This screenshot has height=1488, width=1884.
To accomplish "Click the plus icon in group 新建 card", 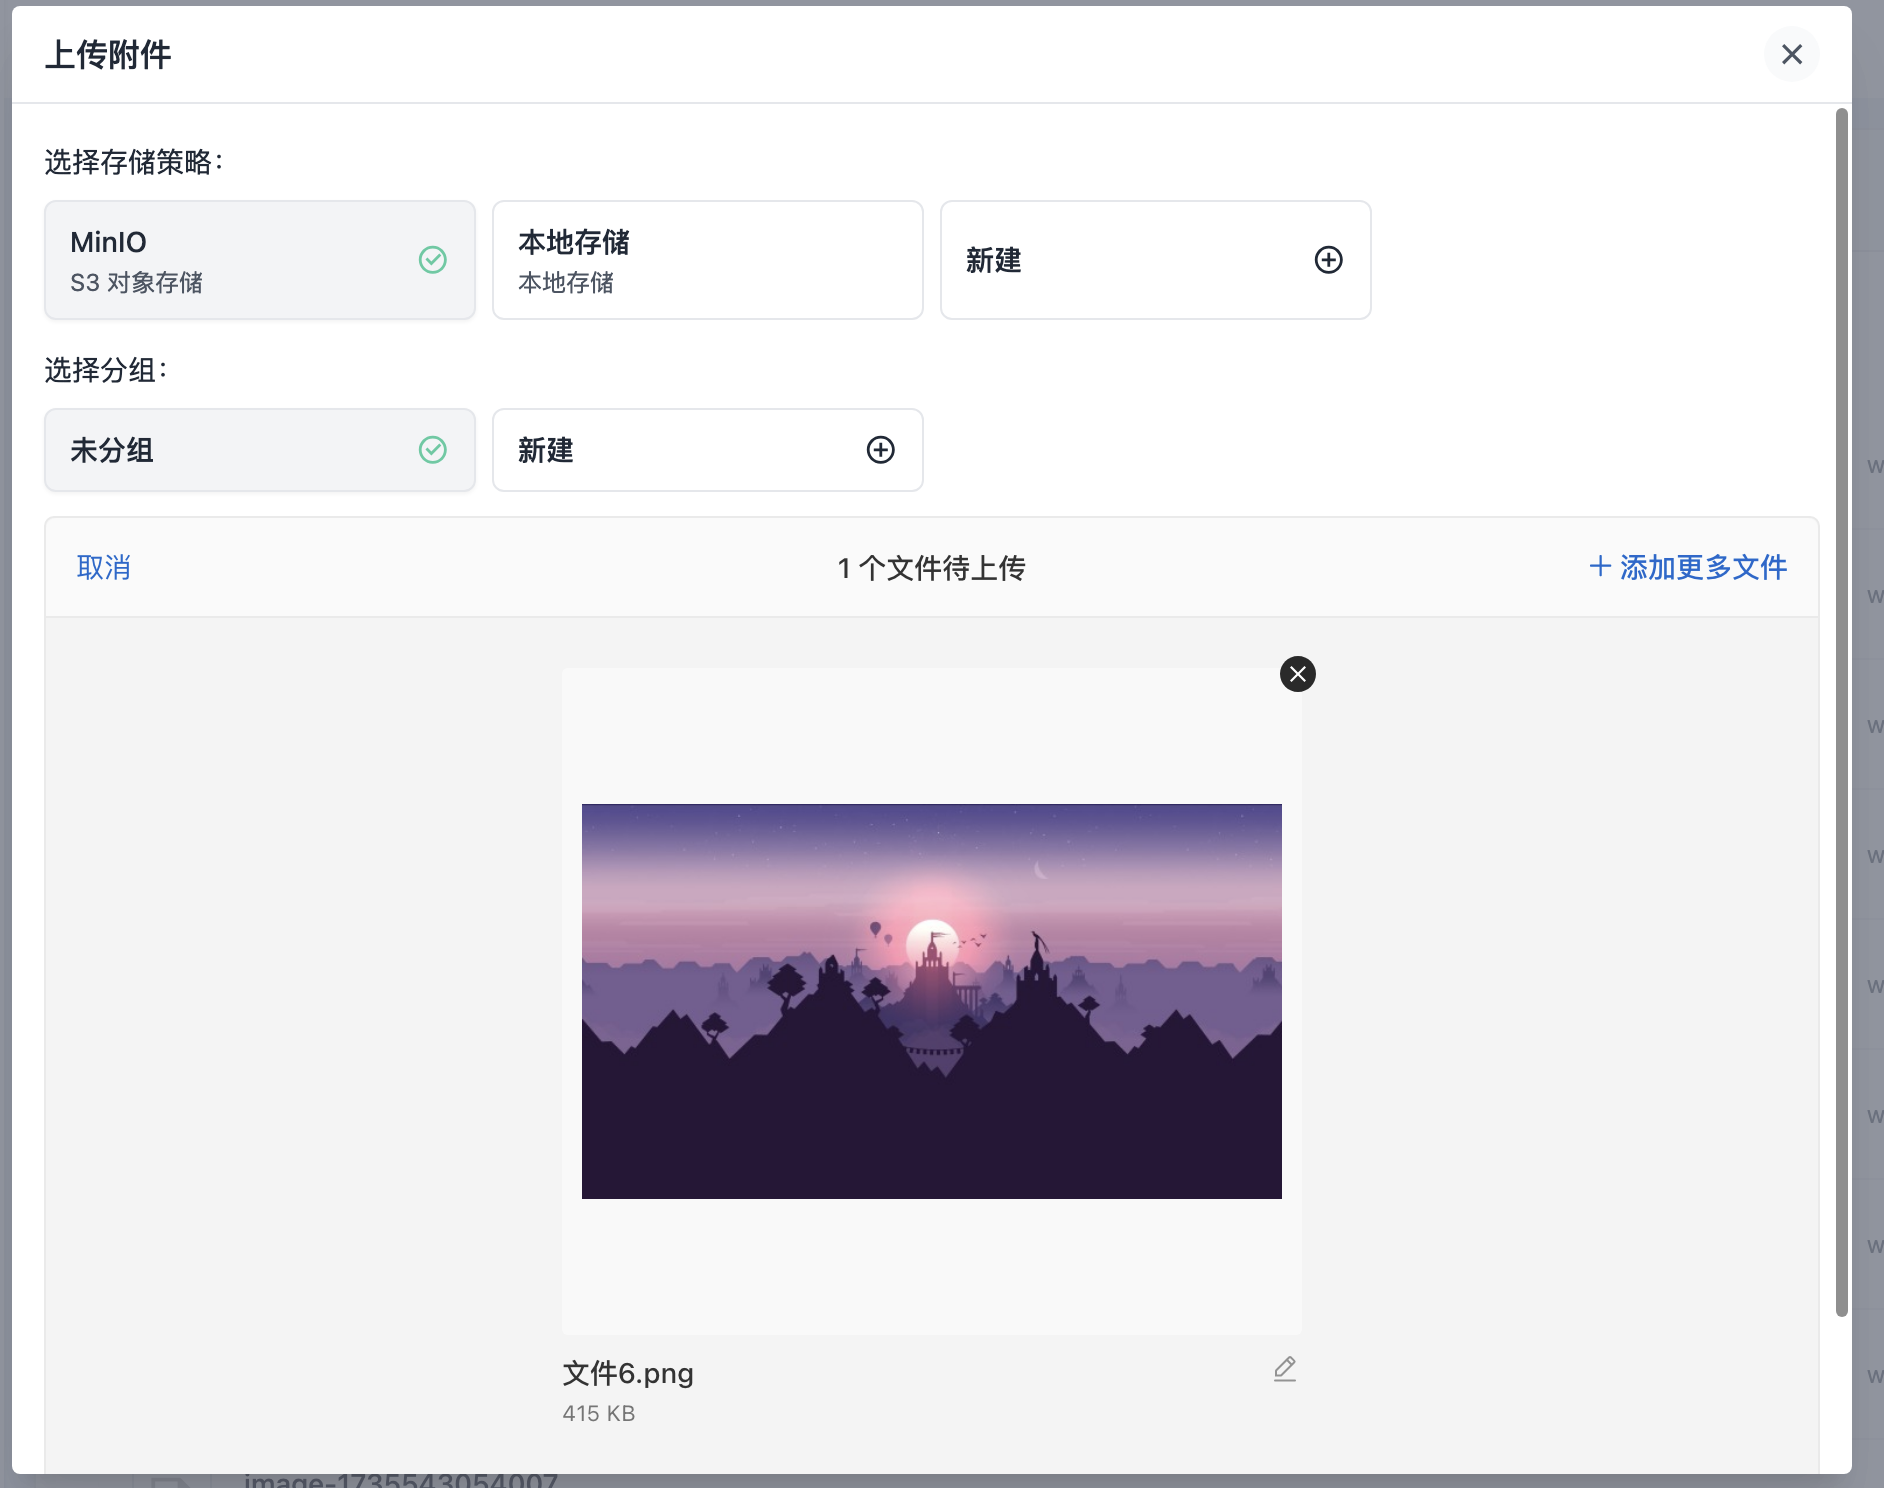I will pos(880,450).
